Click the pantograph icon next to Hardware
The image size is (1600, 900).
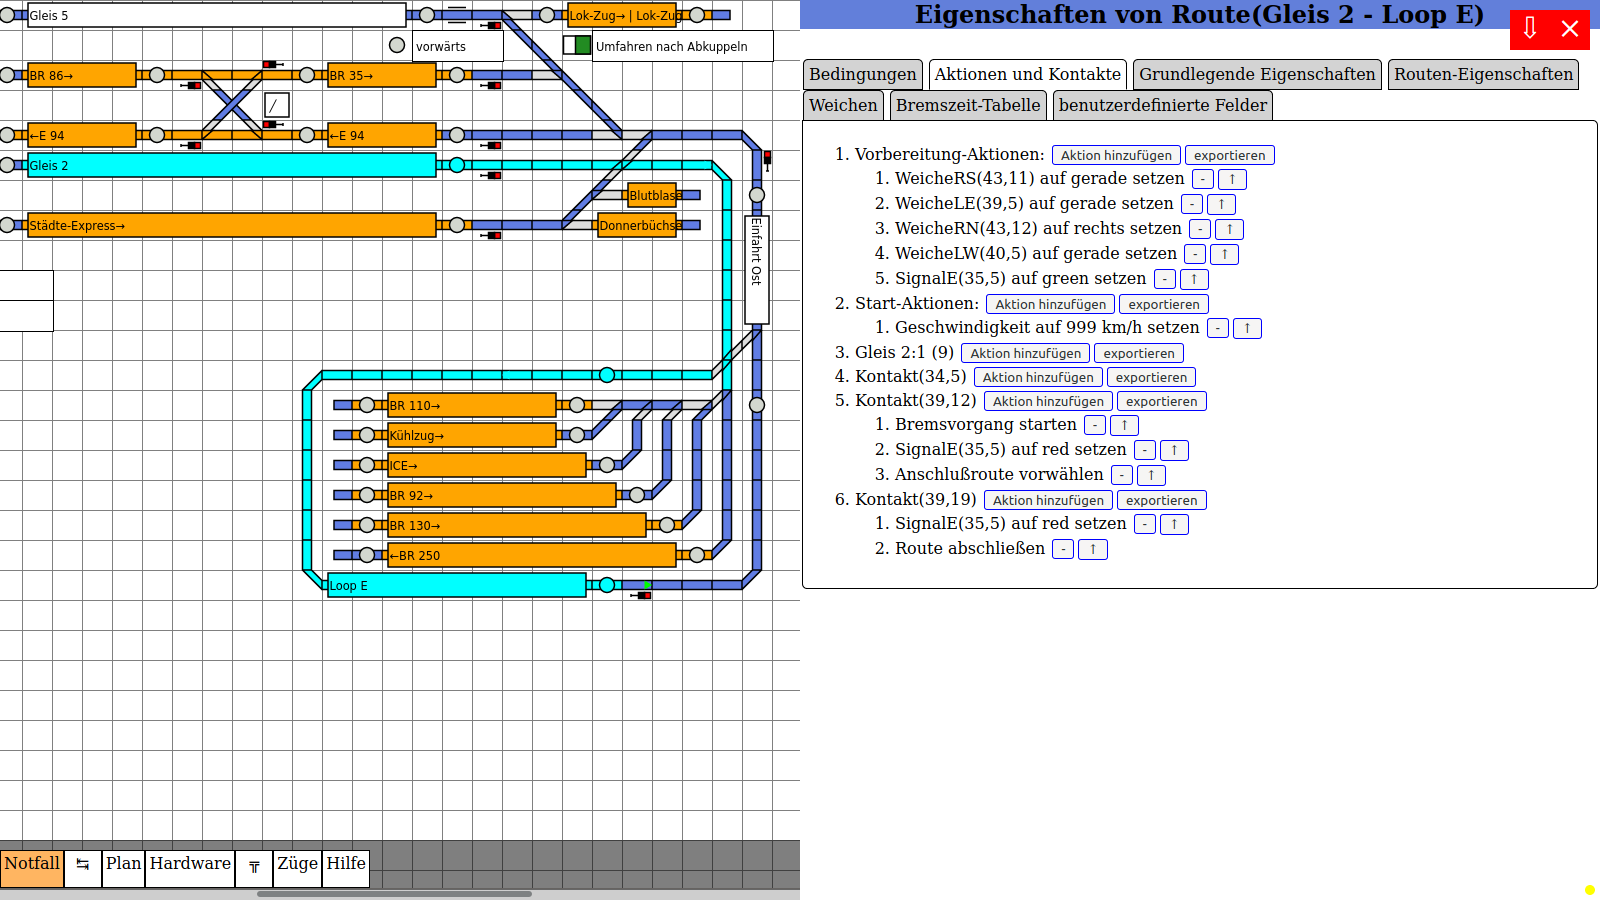click(x=254, y=867)
